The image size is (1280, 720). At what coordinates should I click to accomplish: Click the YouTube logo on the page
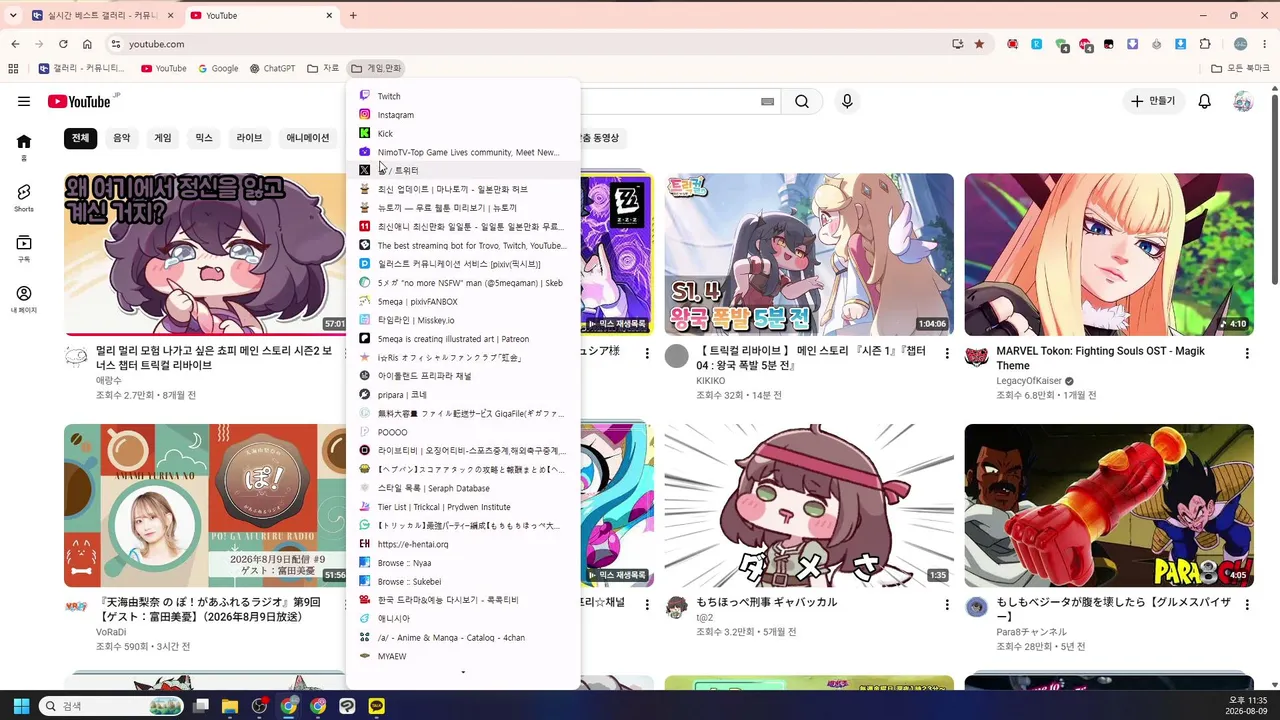[79, 101]
